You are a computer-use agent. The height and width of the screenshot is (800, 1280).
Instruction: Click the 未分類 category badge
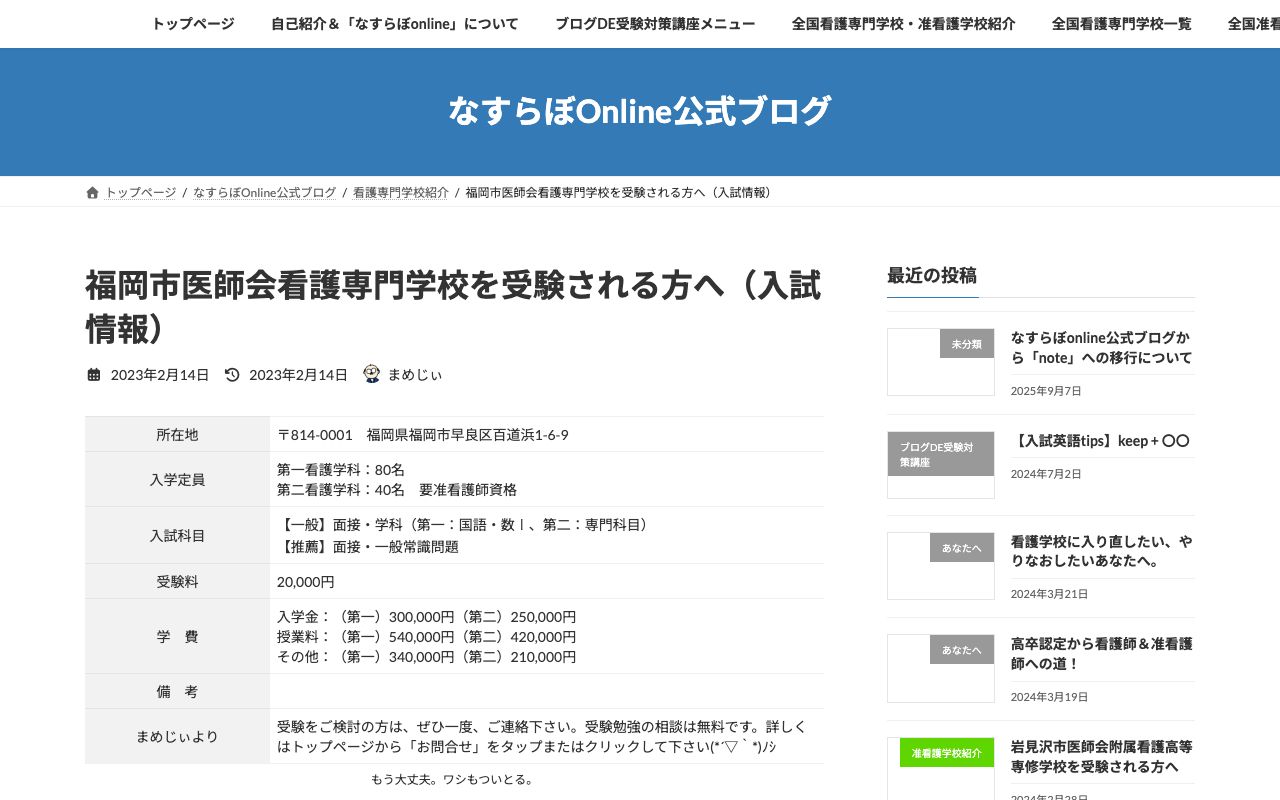[966, 343]
